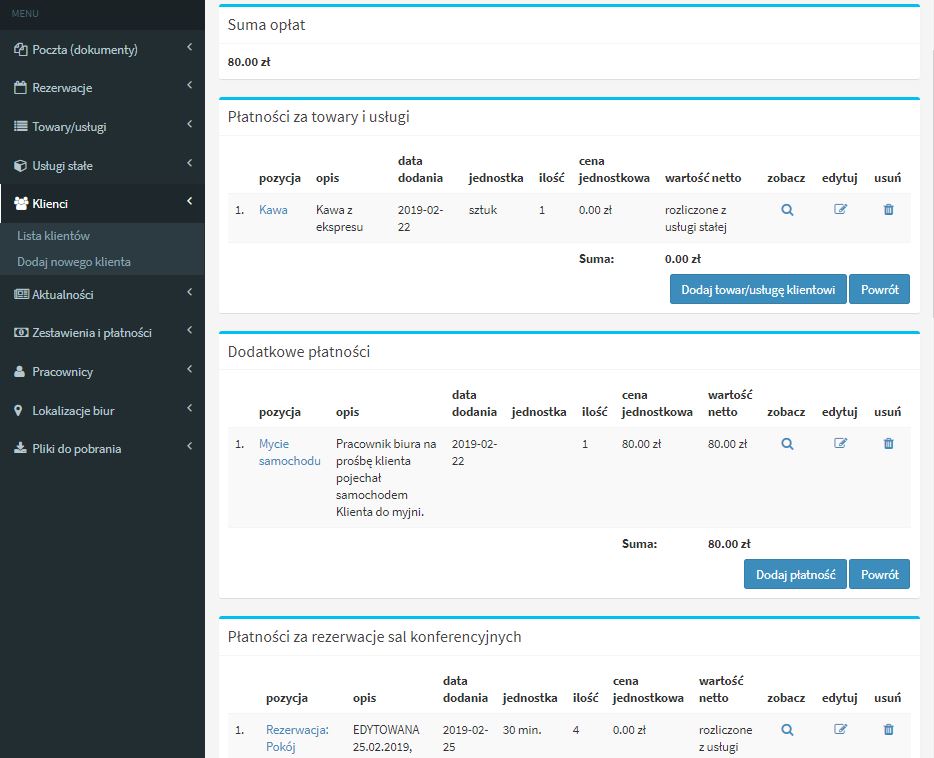Click the Lokalizacje biur map pin icon

tap(18, 410)
